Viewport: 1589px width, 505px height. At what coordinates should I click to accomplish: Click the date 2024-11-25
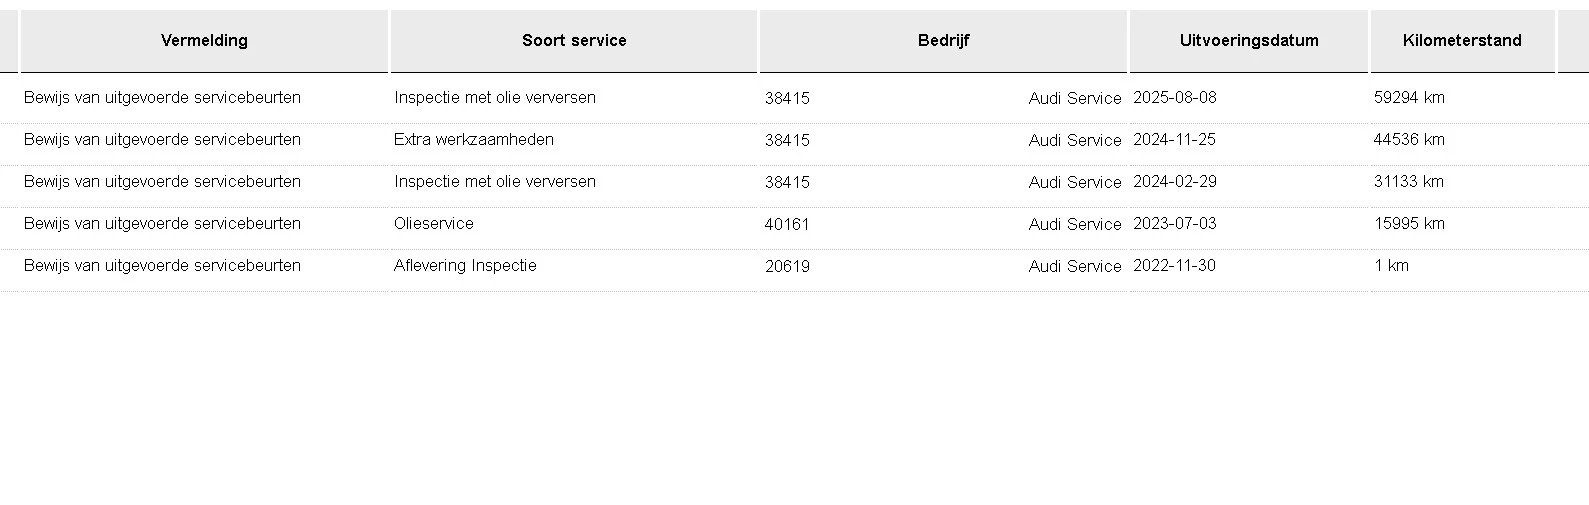(1175, 140)
